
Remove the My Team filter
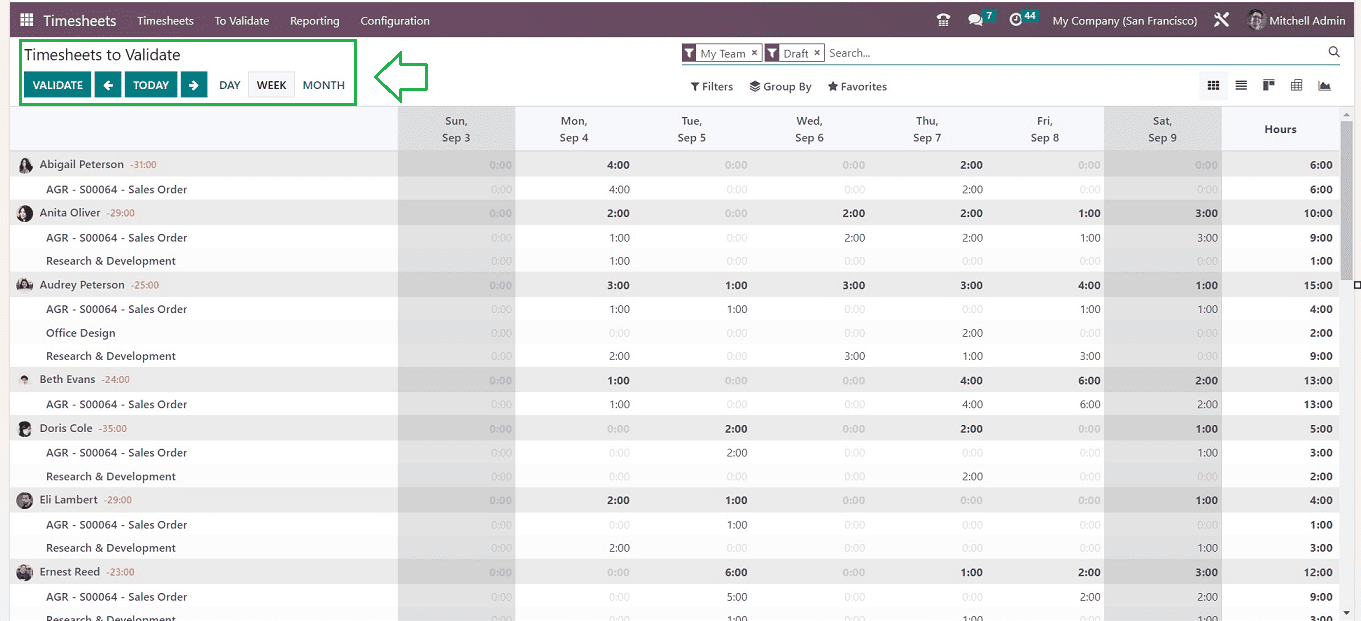[754, 53]
